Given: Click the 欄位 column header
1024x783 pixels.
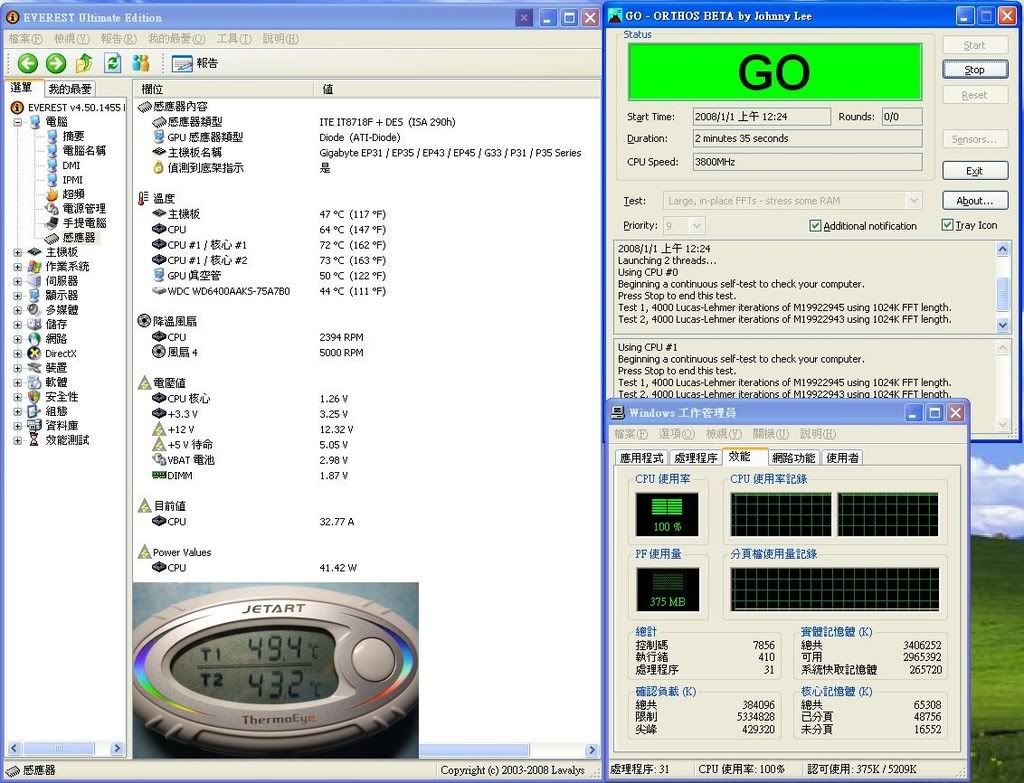Looking at the screenshot, I should (225, 89).
